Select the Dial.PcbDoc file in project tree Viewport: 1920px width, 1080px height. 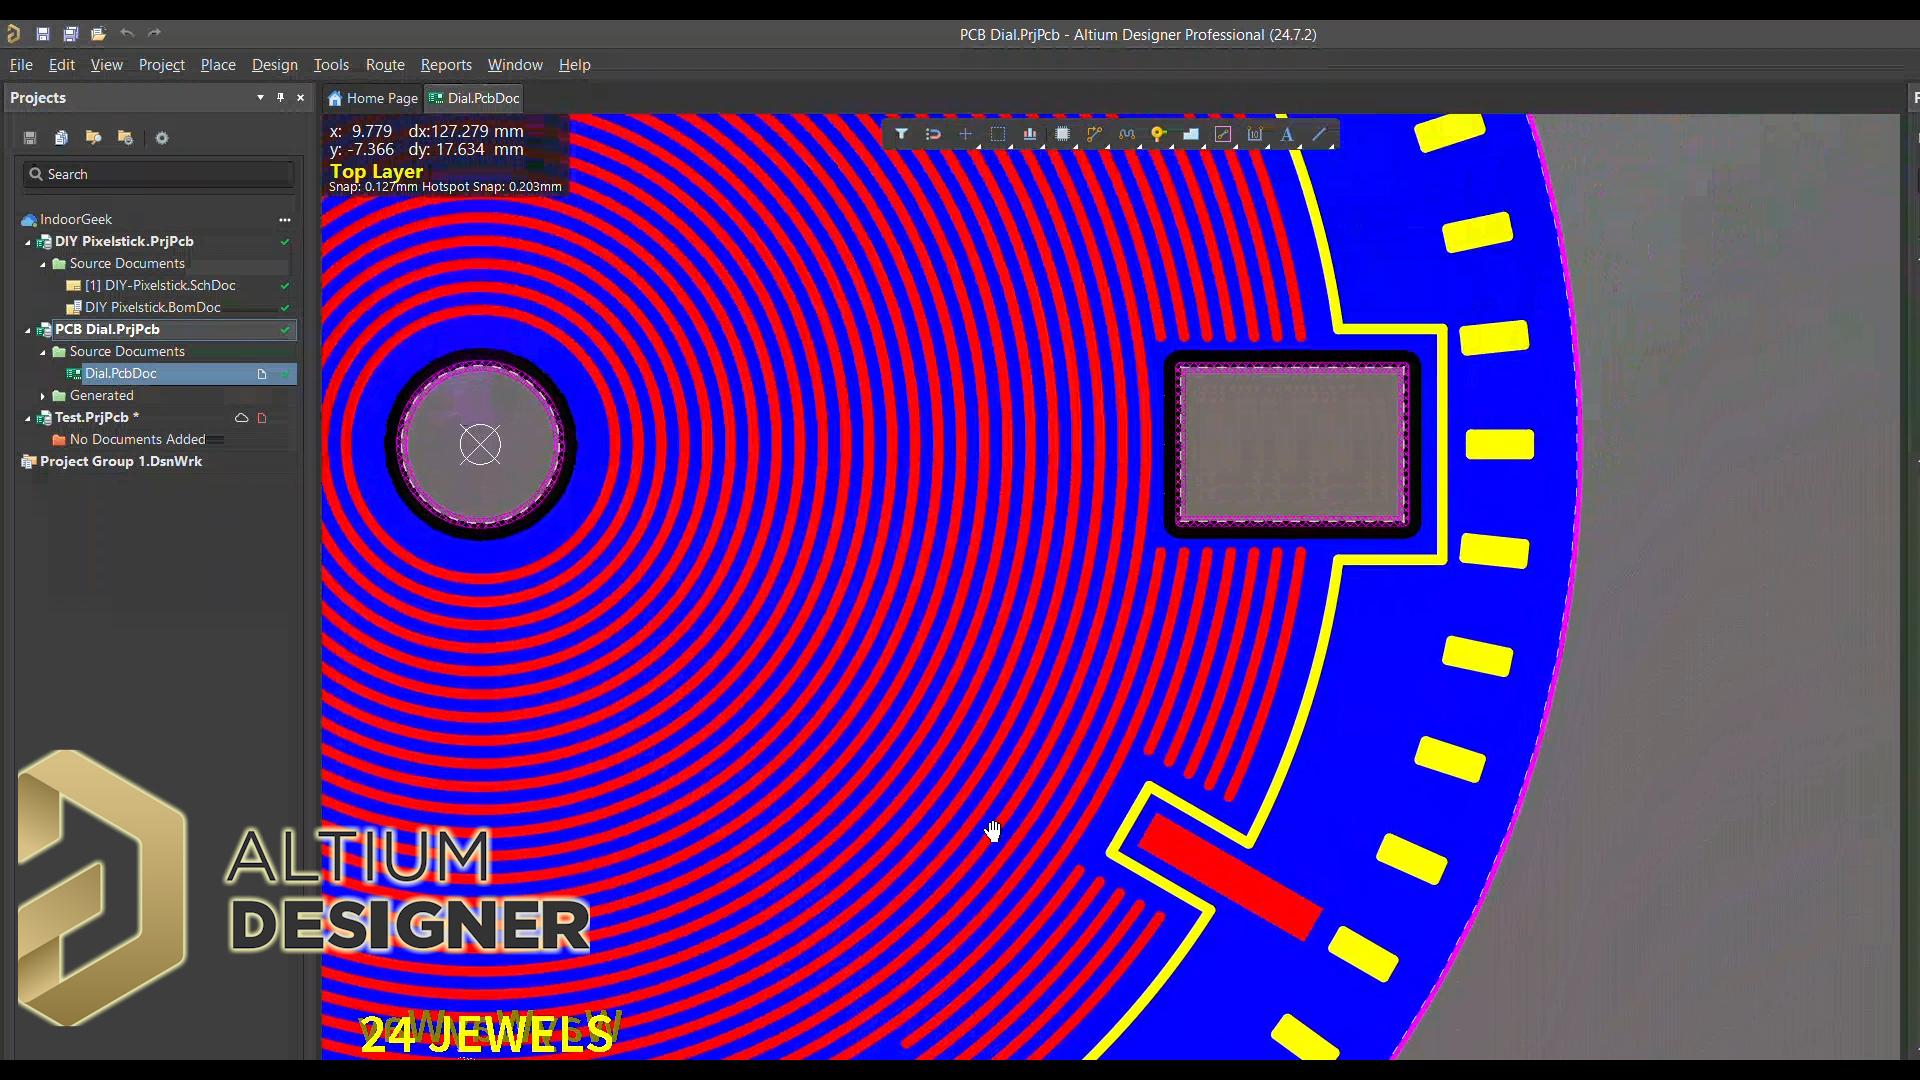coord(120,373)
